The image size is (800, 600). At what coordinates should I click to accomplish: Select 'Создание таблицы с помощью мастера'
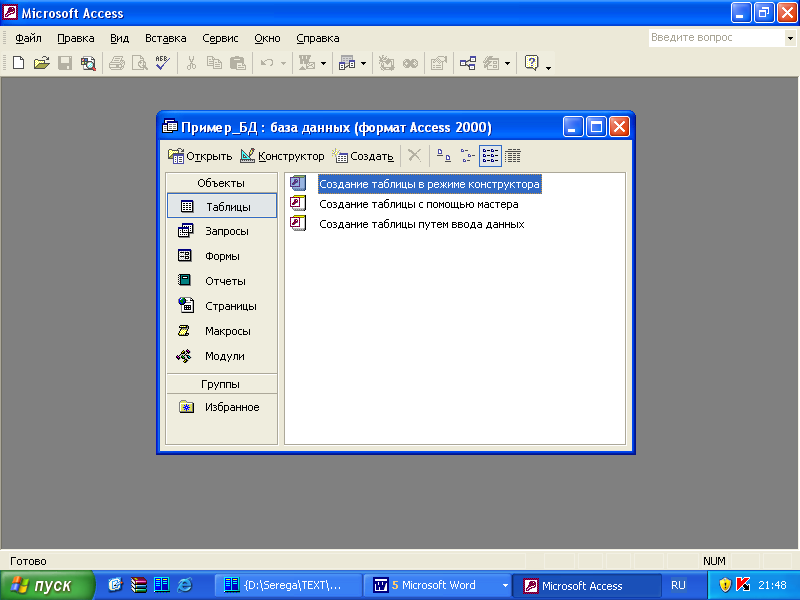click(x=418, y=204)
